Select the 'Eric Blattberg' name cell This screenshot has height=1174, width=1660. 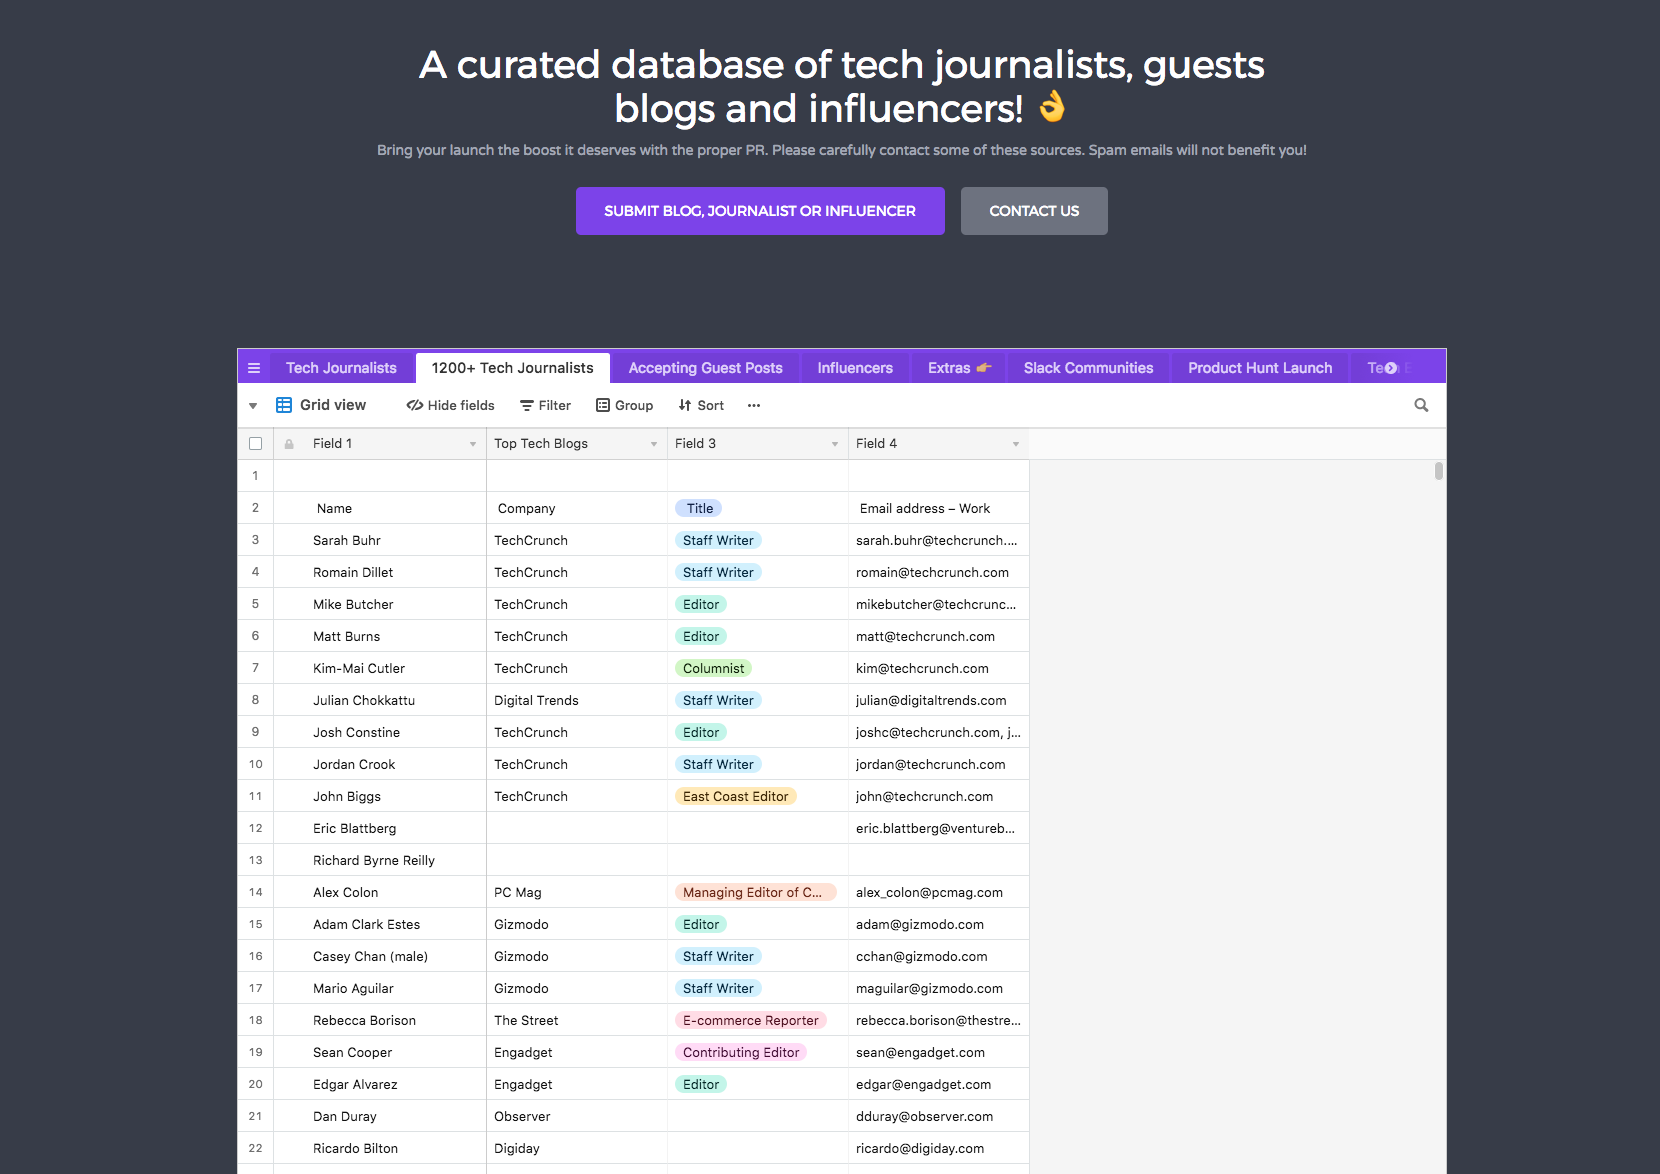tap(380, 828)
